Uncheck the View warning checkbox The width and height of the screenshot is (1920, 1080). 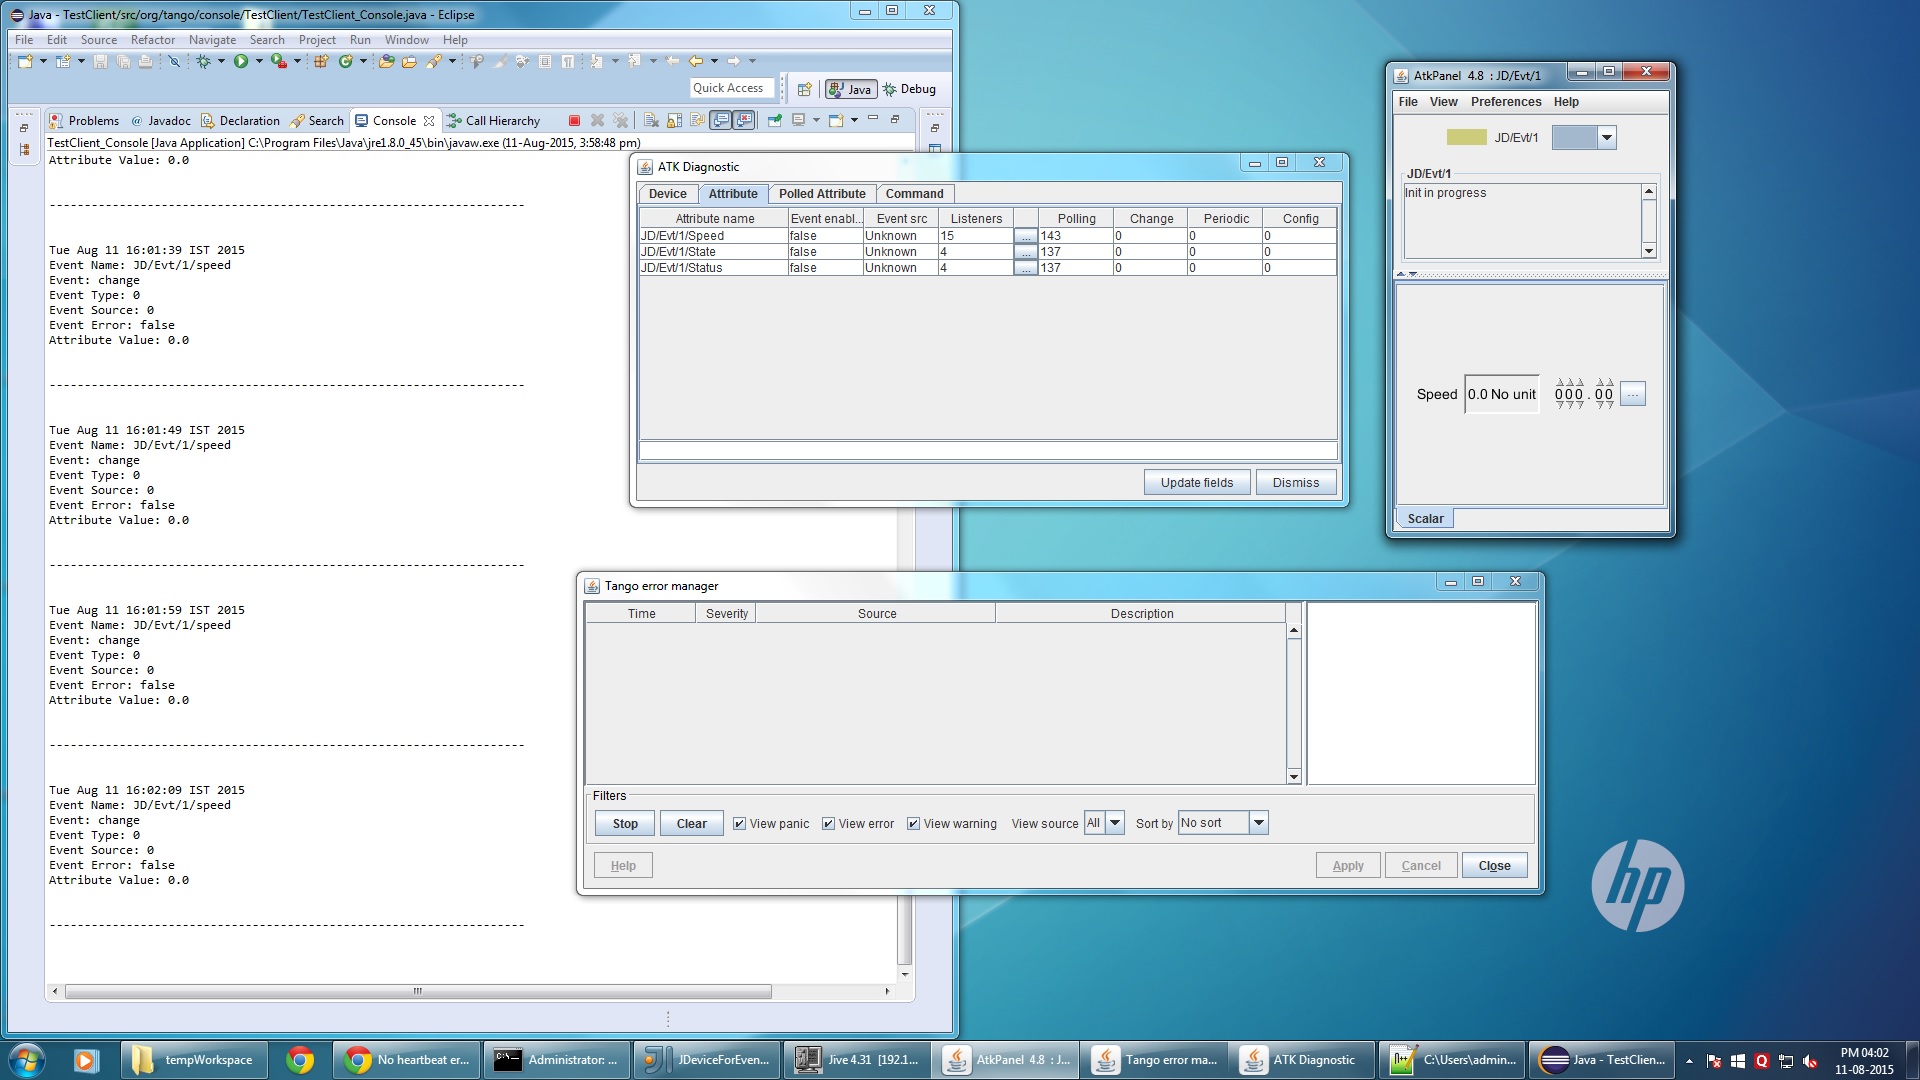(913, 824)
